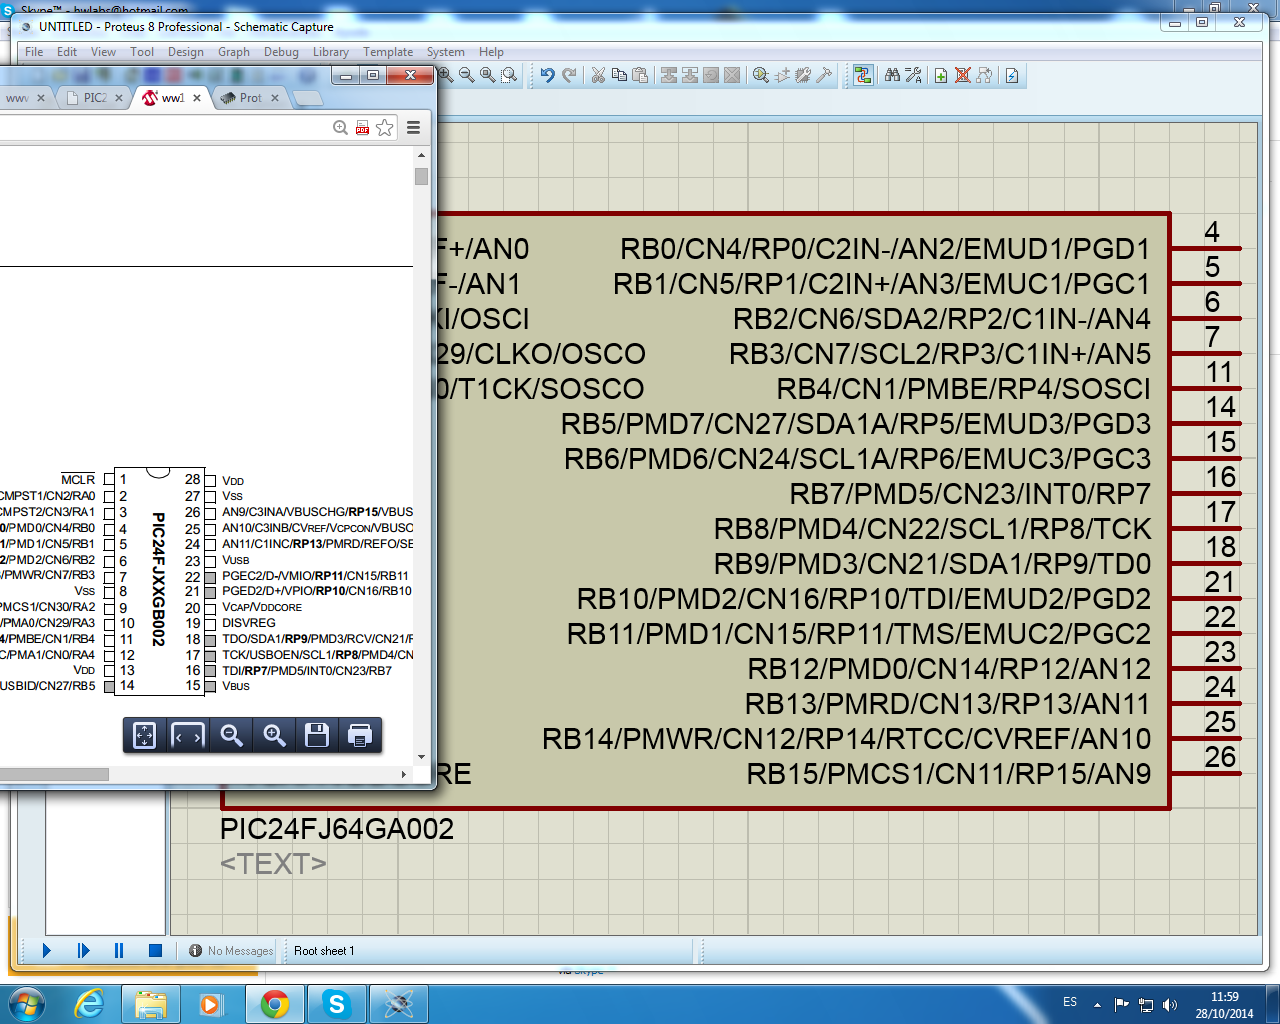Open the File menu in Proteus
The width and height of the screenshot is (1280, 1024).
click(34, 52)
